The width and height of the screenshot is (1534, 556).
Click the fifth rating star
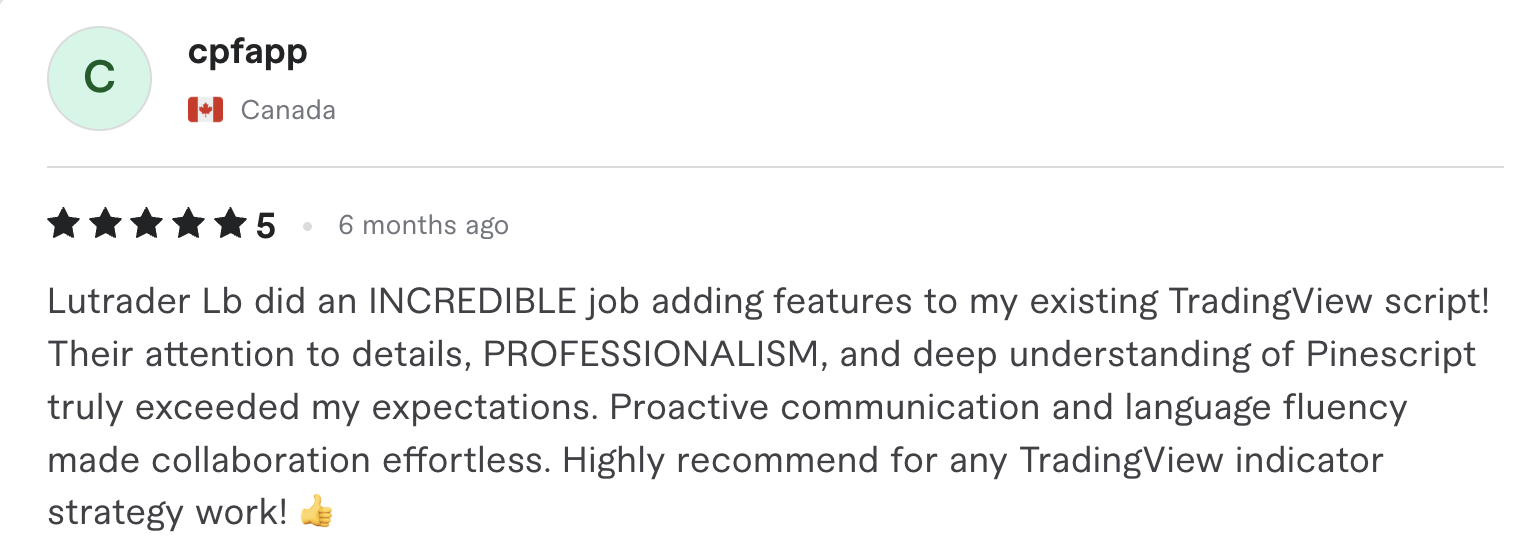pos(231,224)
